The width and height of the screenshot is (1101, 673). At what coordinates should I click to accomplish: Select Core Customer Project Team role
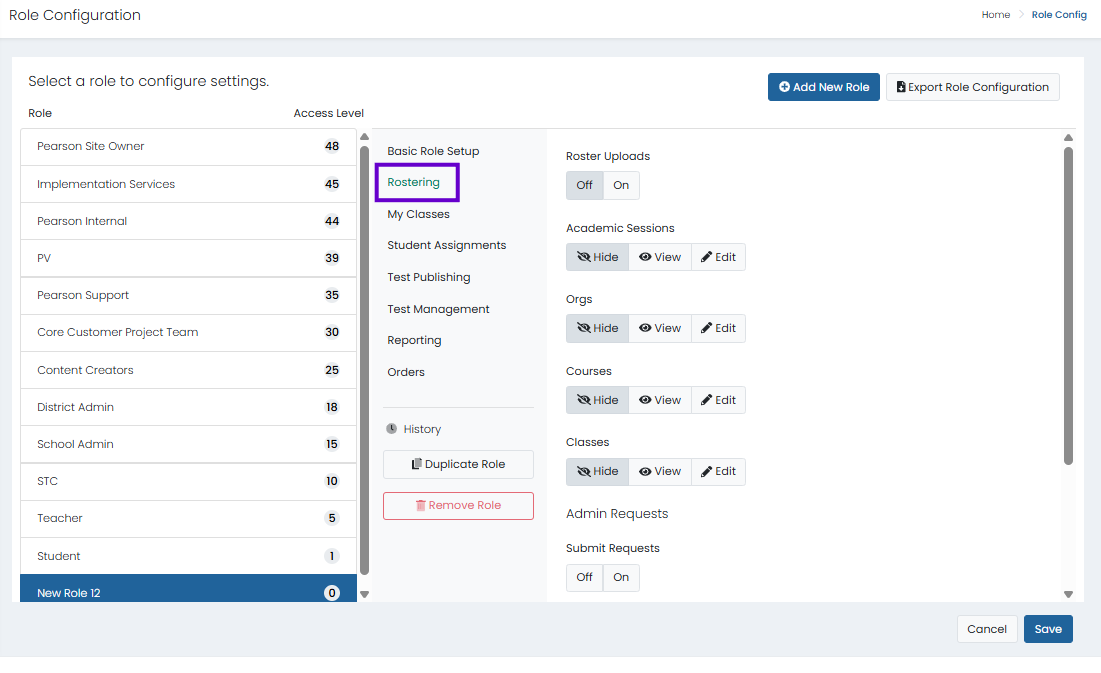pyautogui.click(x=188, y=332)
